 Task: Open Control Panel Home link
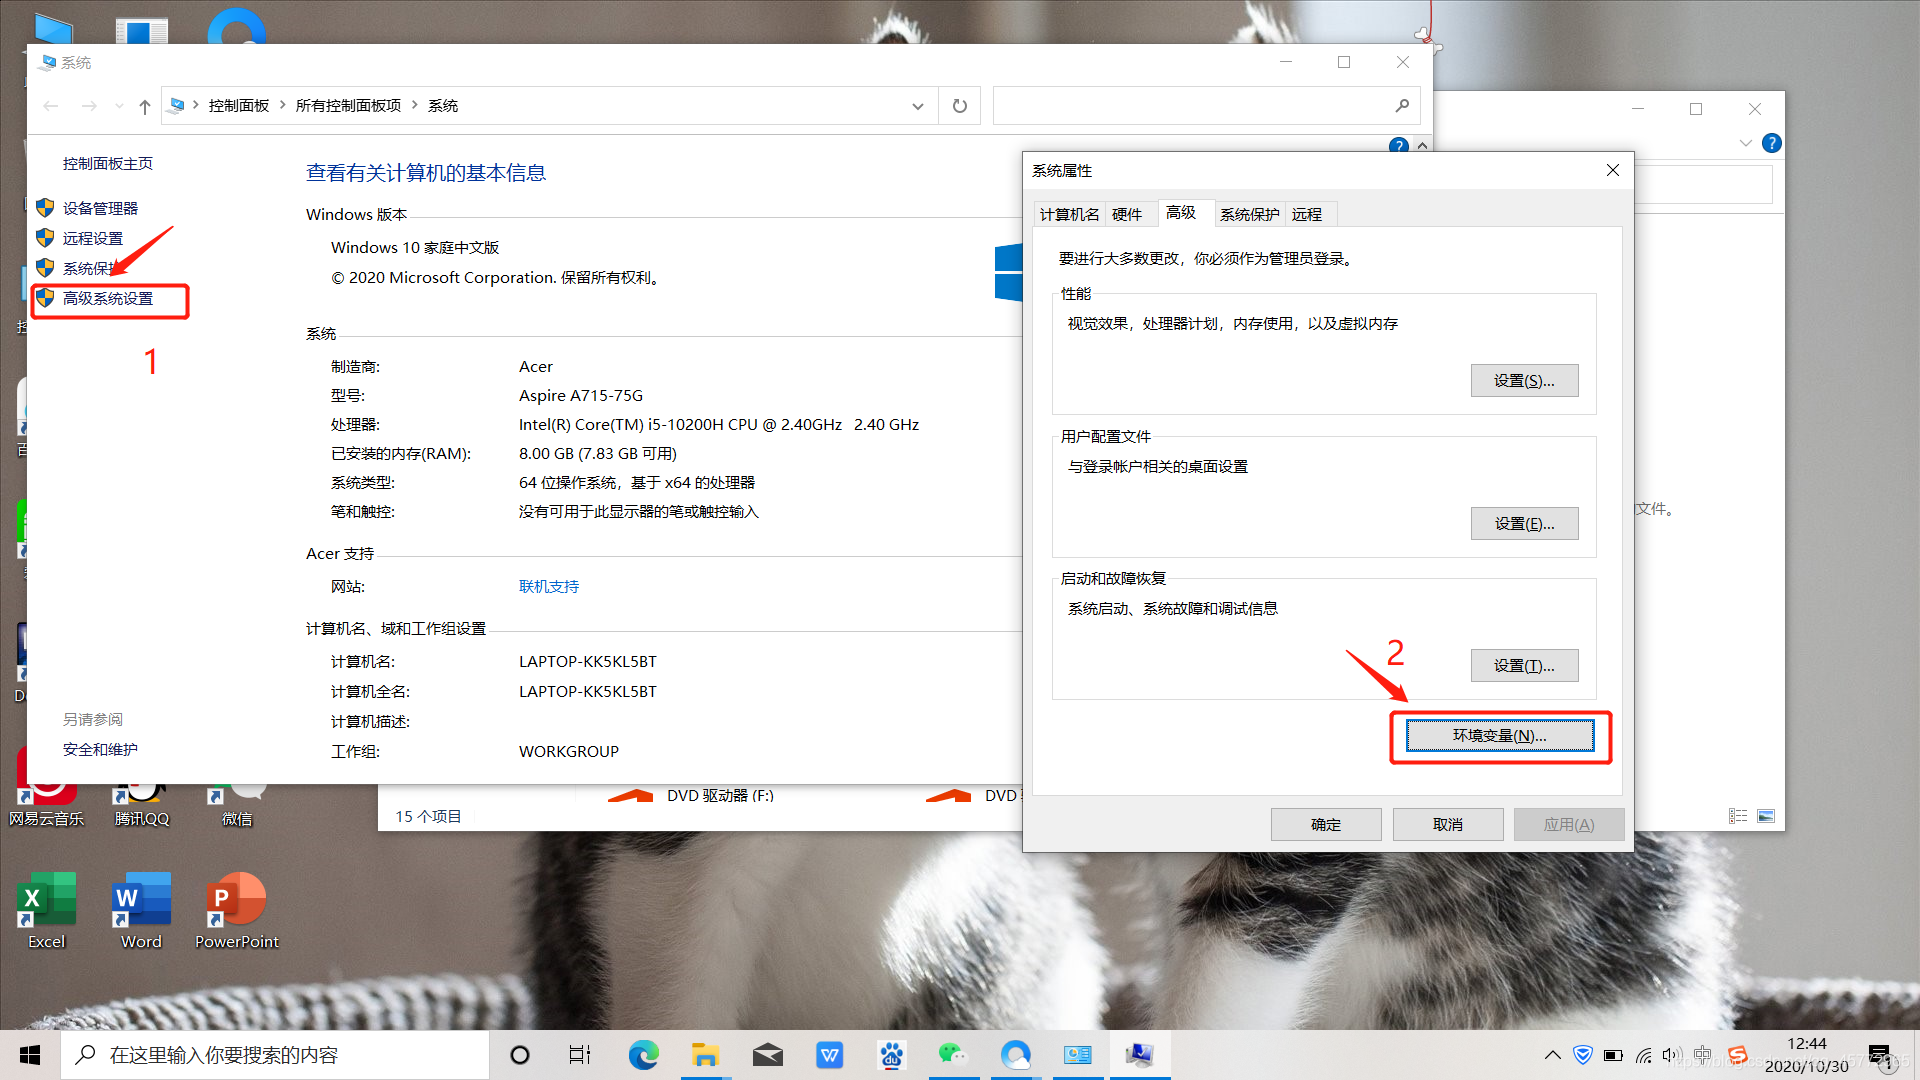pos(108,163)
